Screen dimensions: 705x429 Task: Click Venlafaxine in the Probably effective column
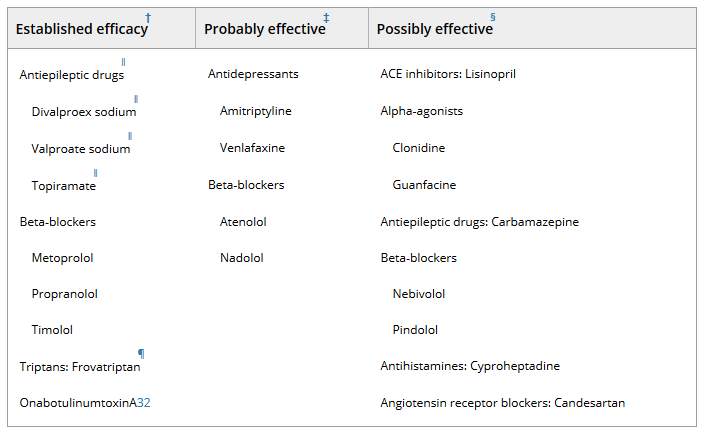coord(252,148)
